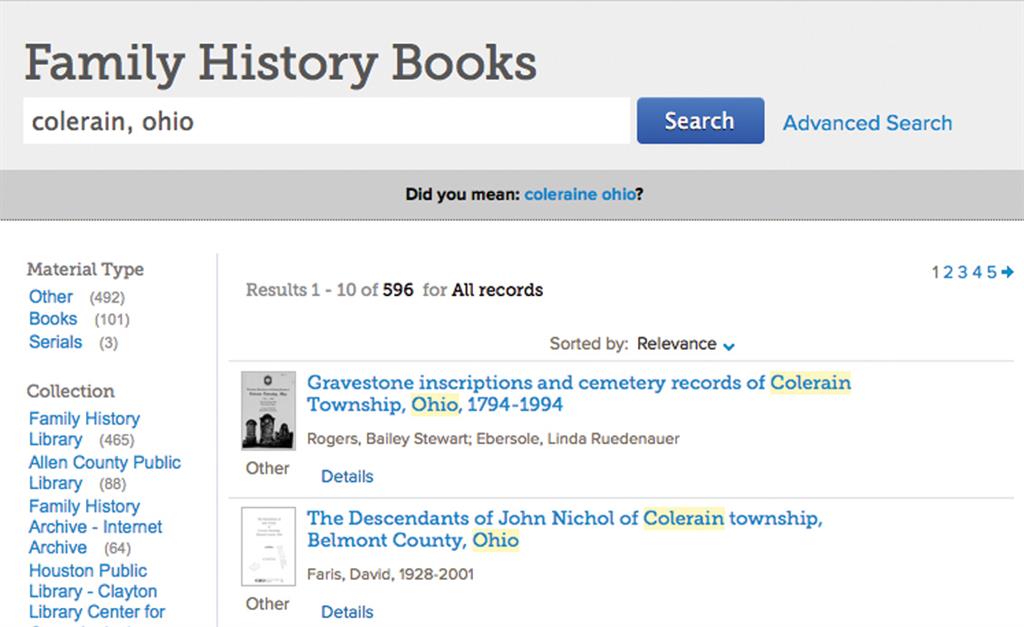Filter by Books material type
The height and width of the screenshot is (627, 1024).
pos(53,319)
